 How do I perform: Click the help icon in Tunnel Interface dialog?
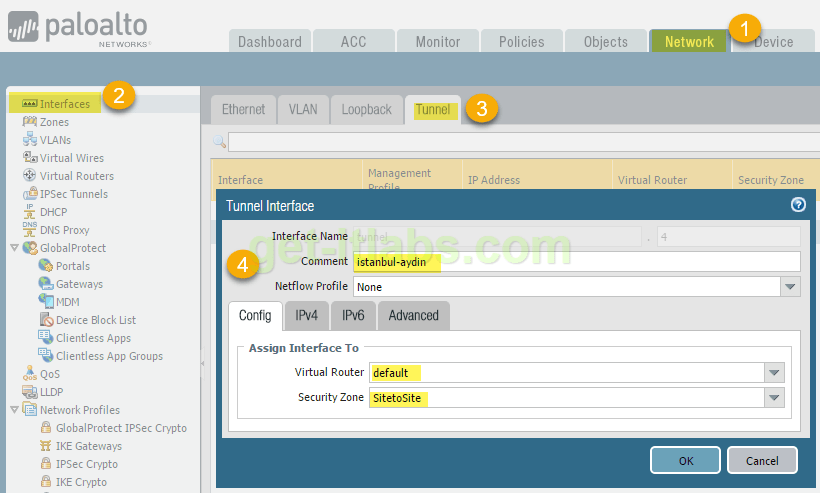coord(798,205)
